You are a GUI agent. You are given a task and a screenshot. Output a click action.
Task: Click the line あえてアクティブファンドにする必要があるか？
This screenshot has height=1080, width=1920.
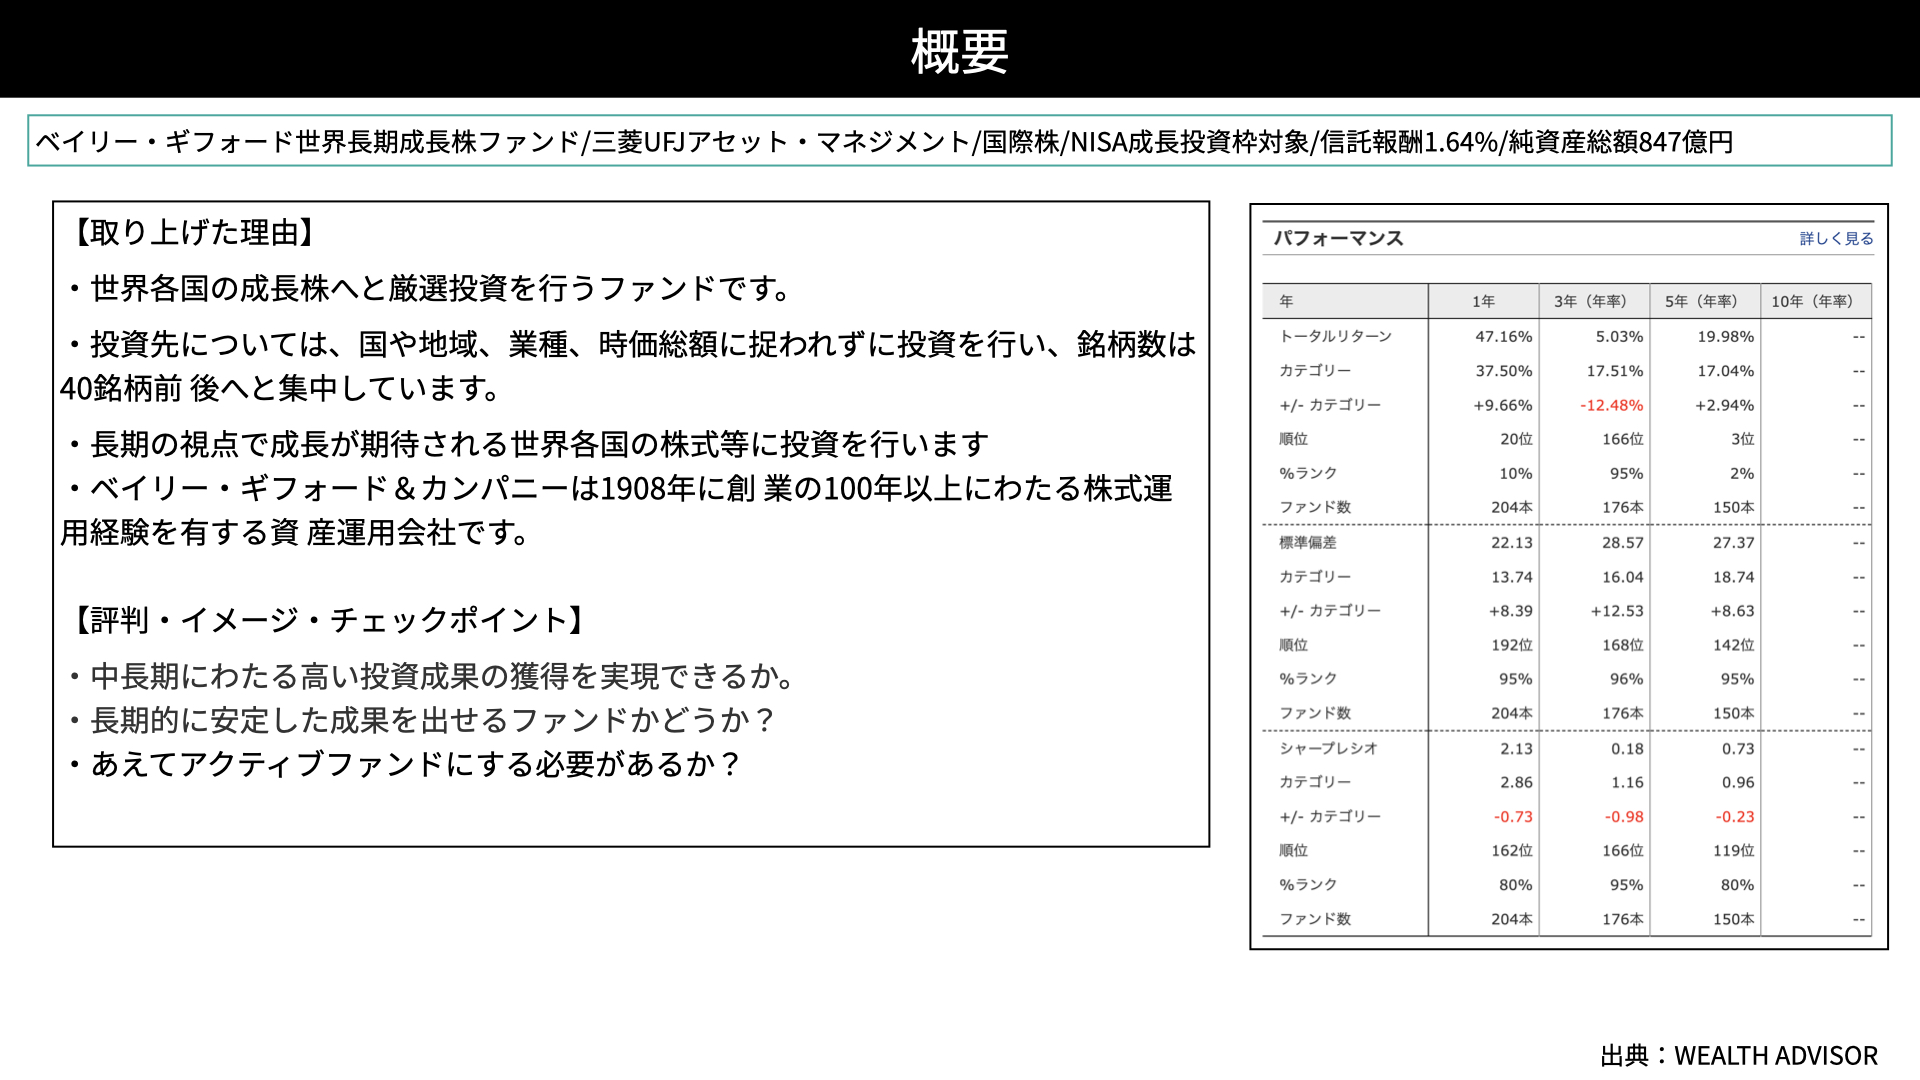point(405,764)
